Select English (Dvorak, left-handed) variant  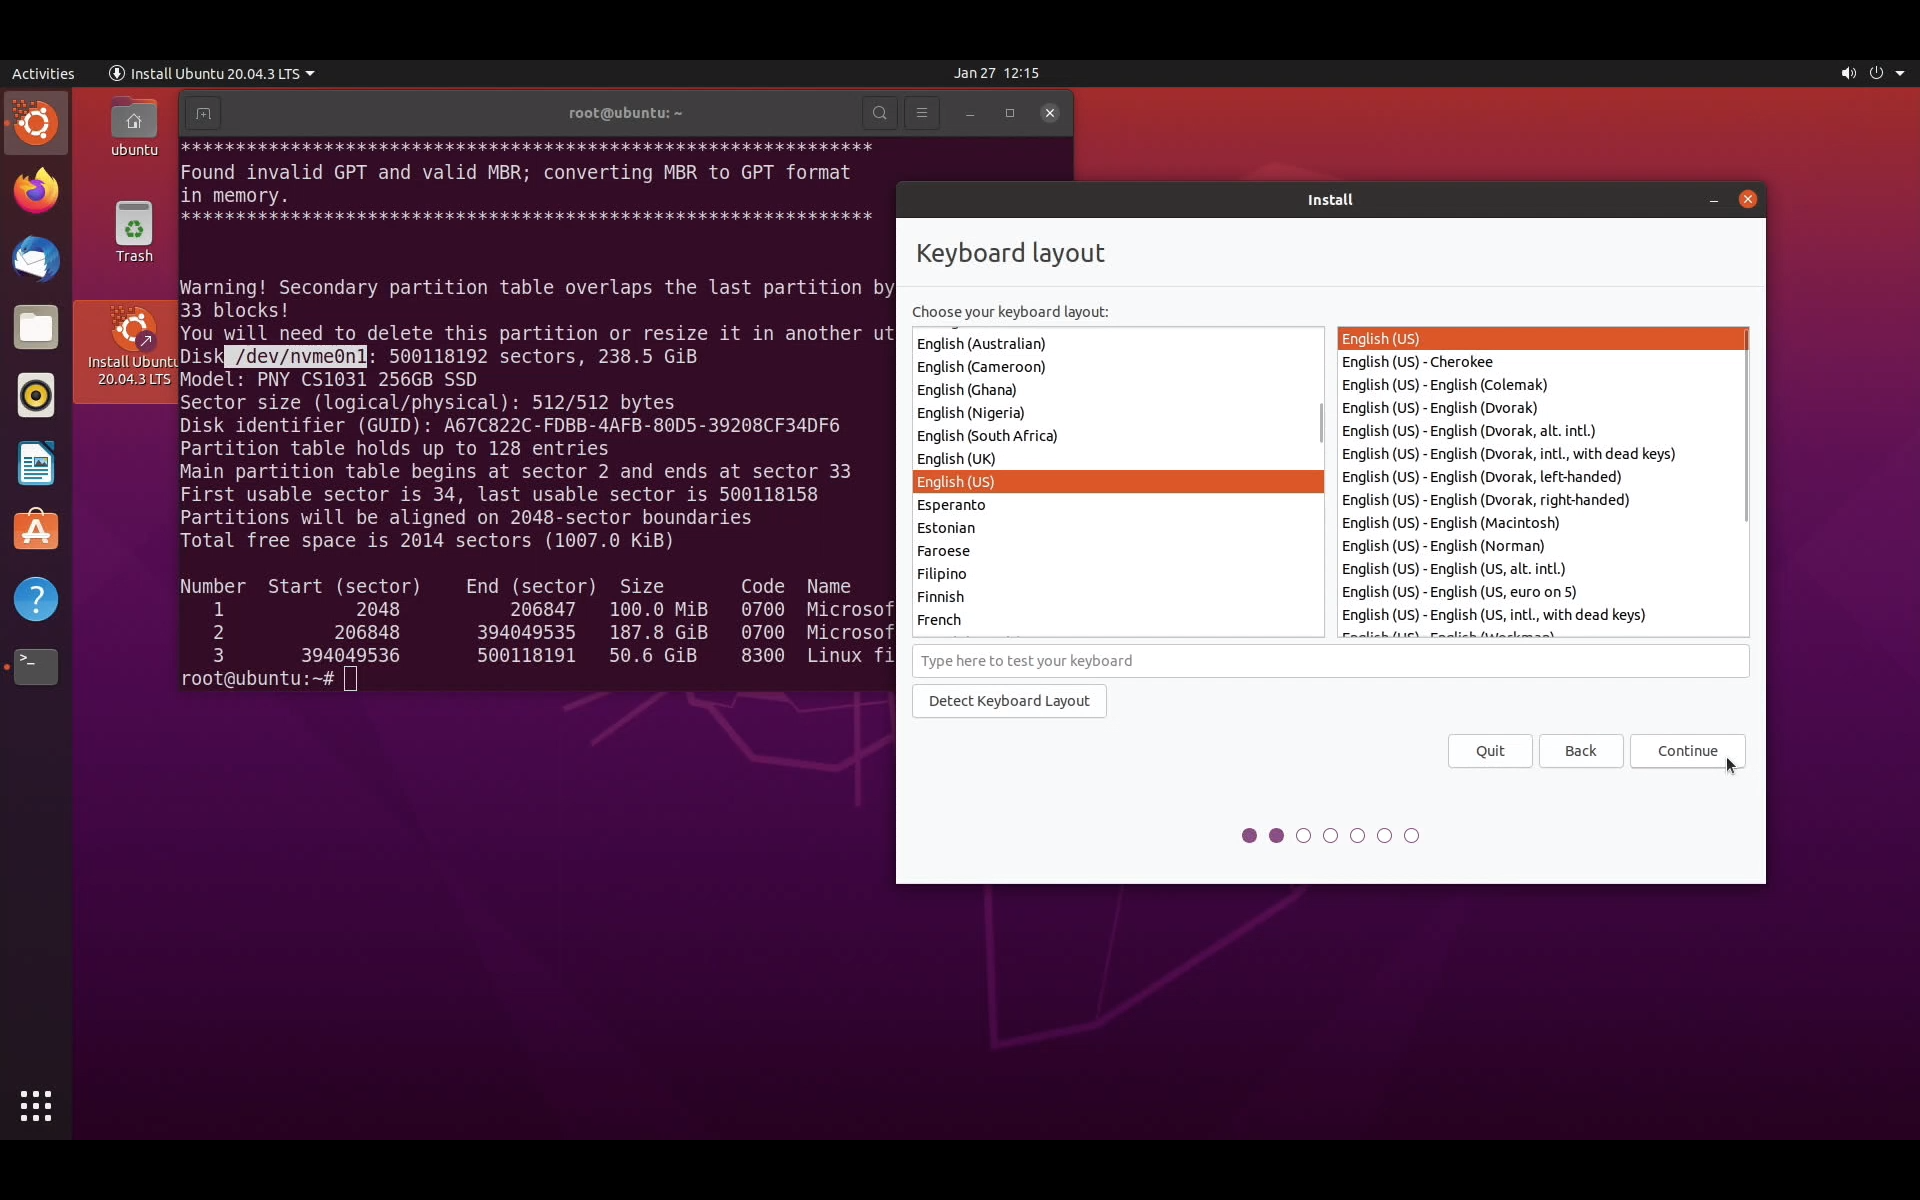pyautogui.click(x=1541, y=477)
